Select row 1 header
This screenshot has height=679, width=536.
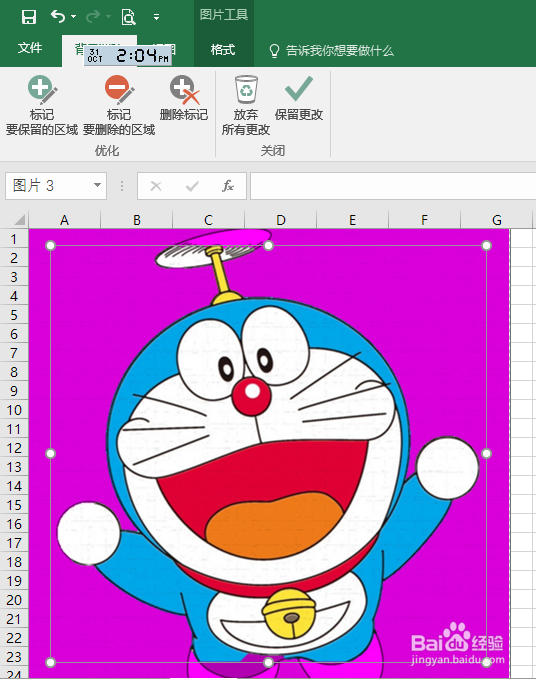14,239
